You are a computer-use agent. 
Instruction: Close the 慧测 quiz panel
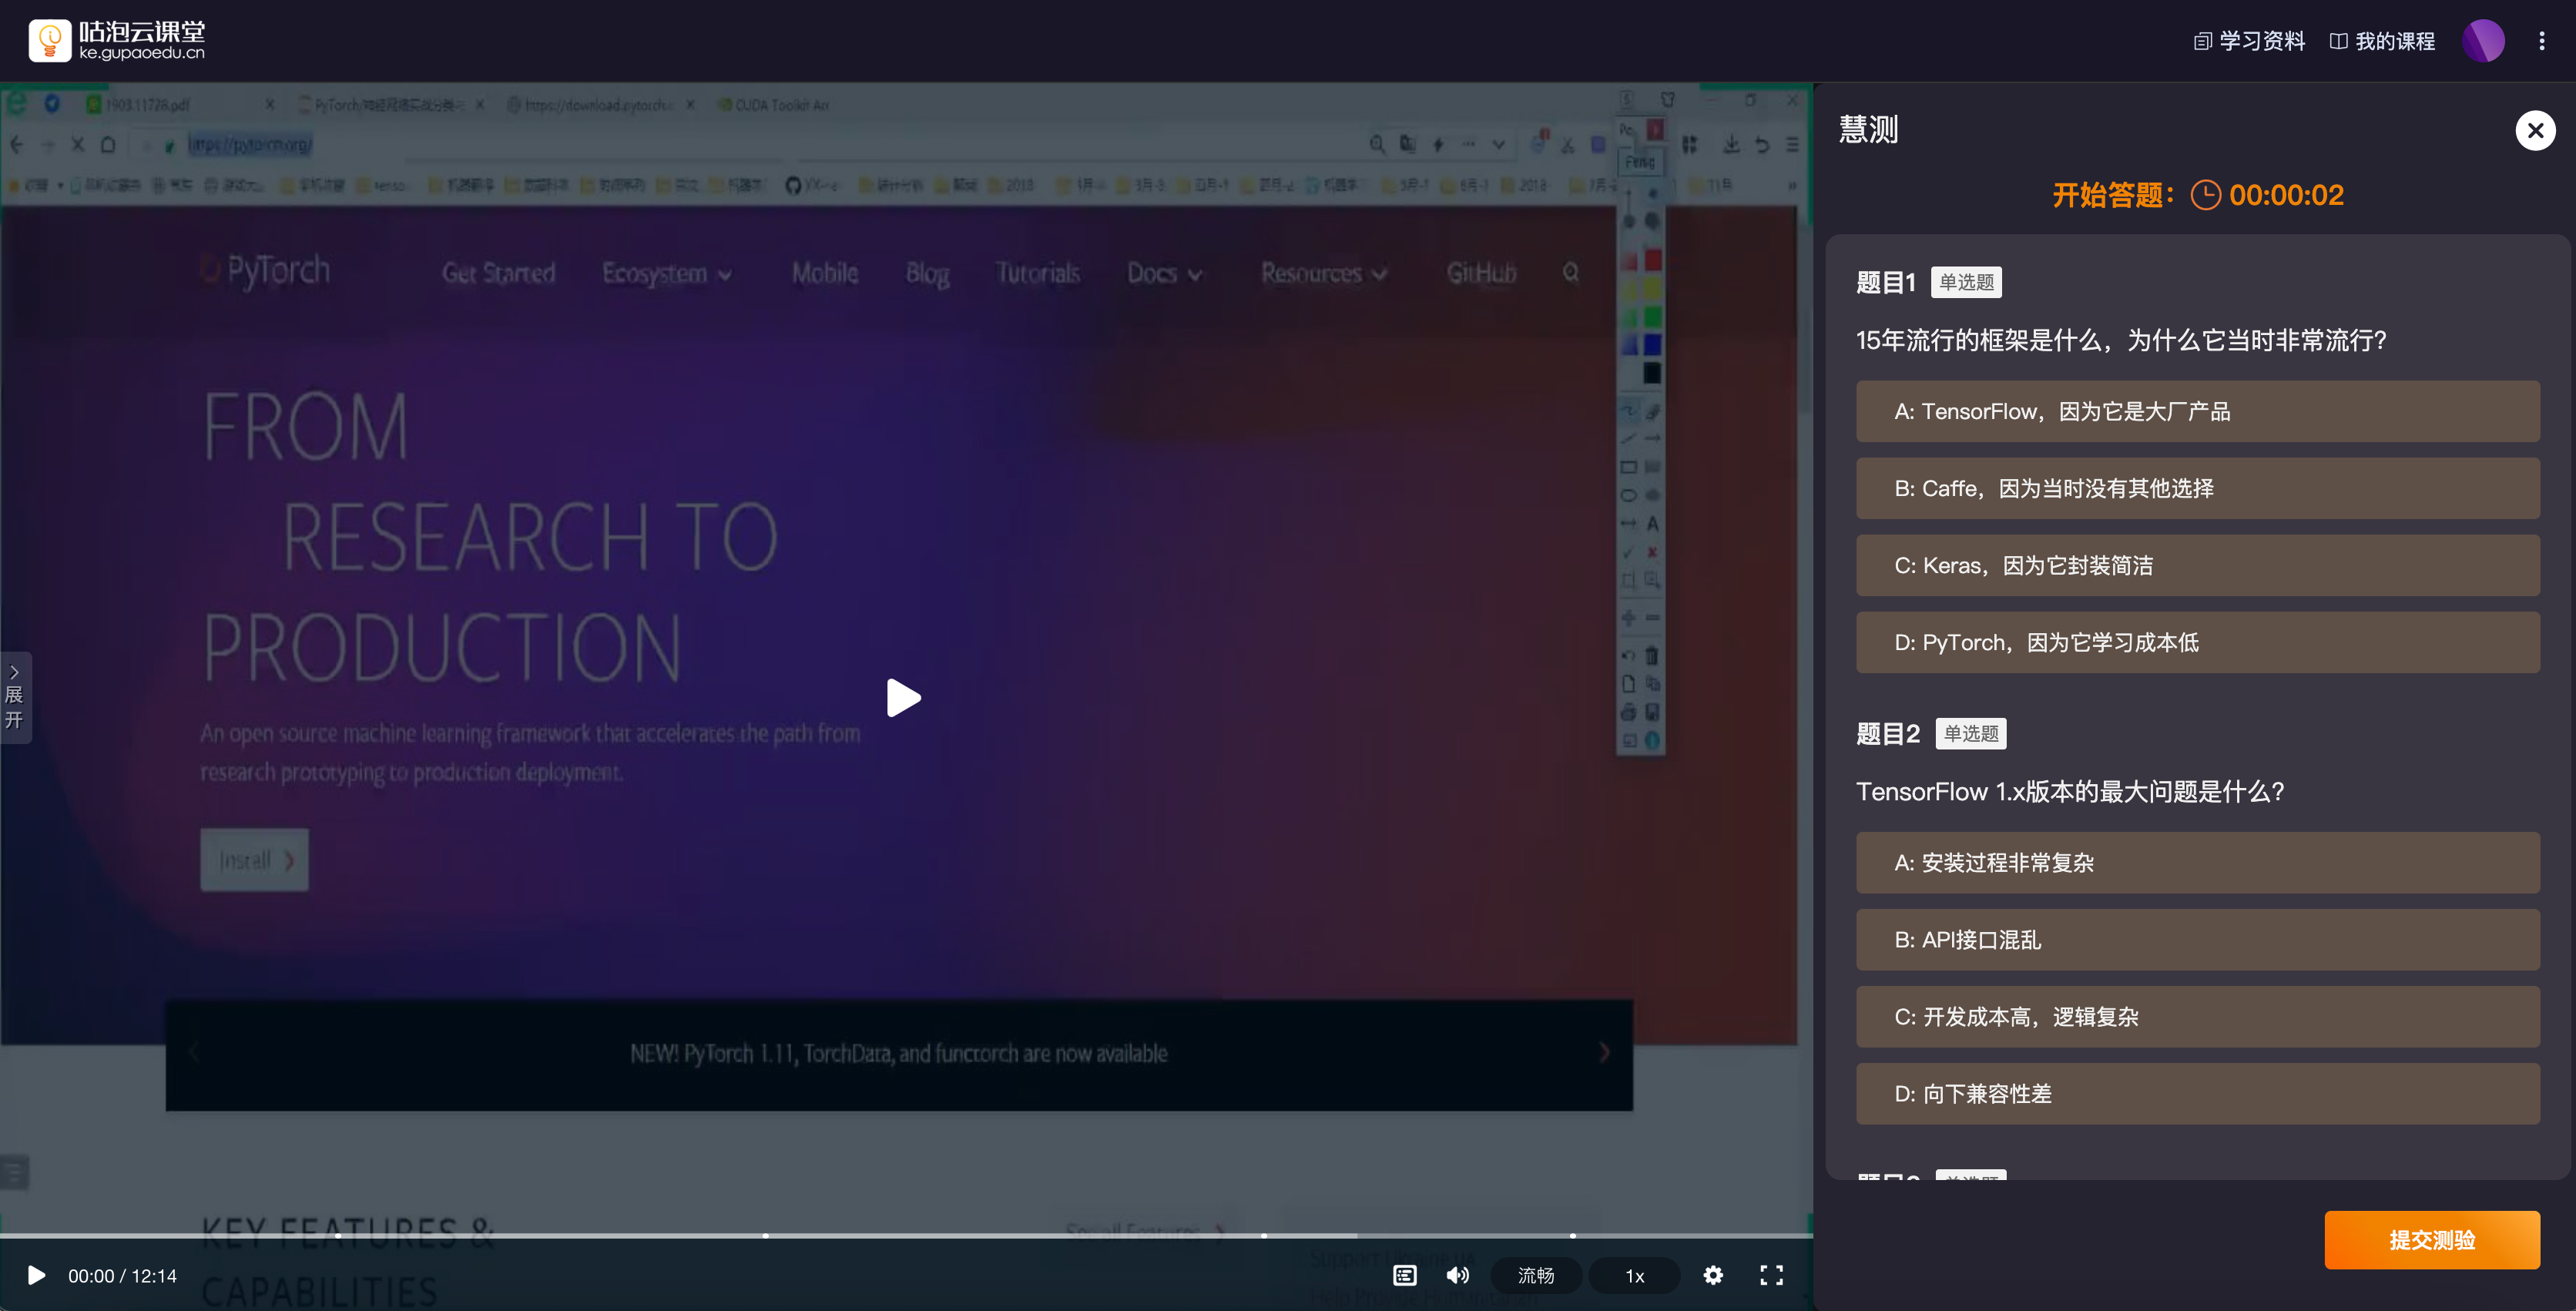[x=2535, y=130]
